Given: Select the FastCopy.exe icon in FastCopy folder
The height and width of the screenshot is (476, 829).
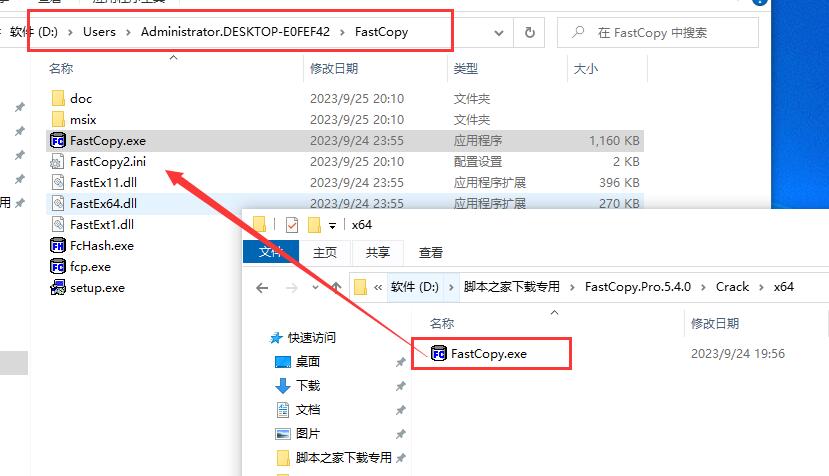Looking at the screenshot, I should click(x=58, y=141).
